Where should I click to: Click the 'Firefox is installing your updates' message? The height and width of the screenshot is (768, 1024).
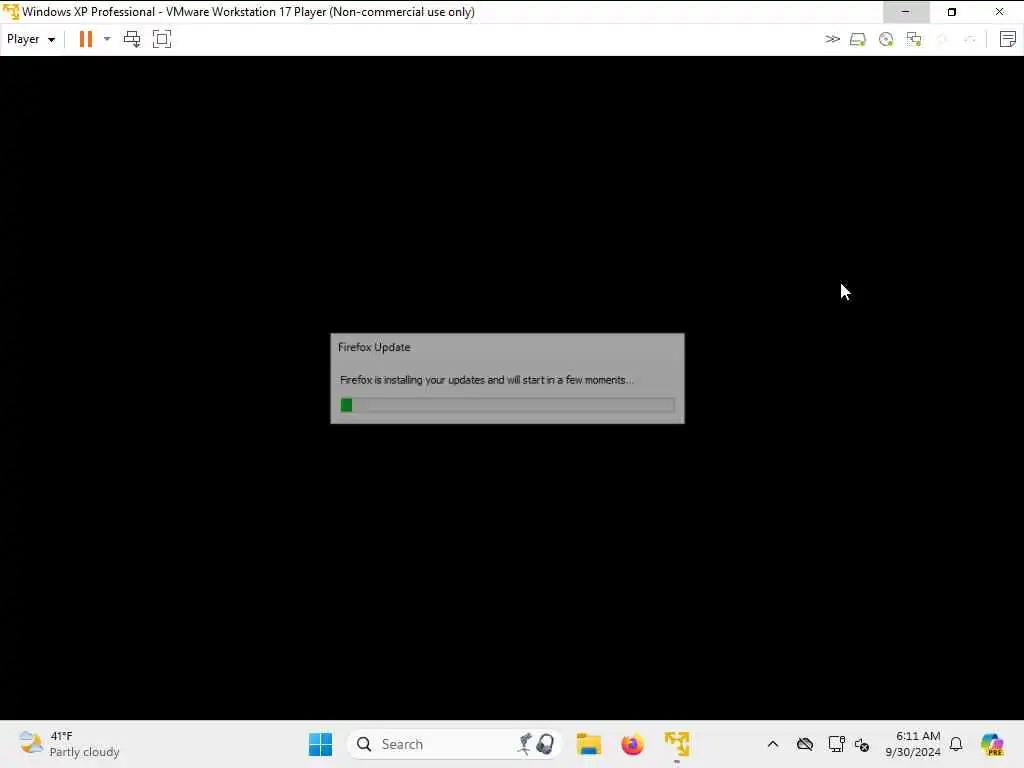(487, 380)
